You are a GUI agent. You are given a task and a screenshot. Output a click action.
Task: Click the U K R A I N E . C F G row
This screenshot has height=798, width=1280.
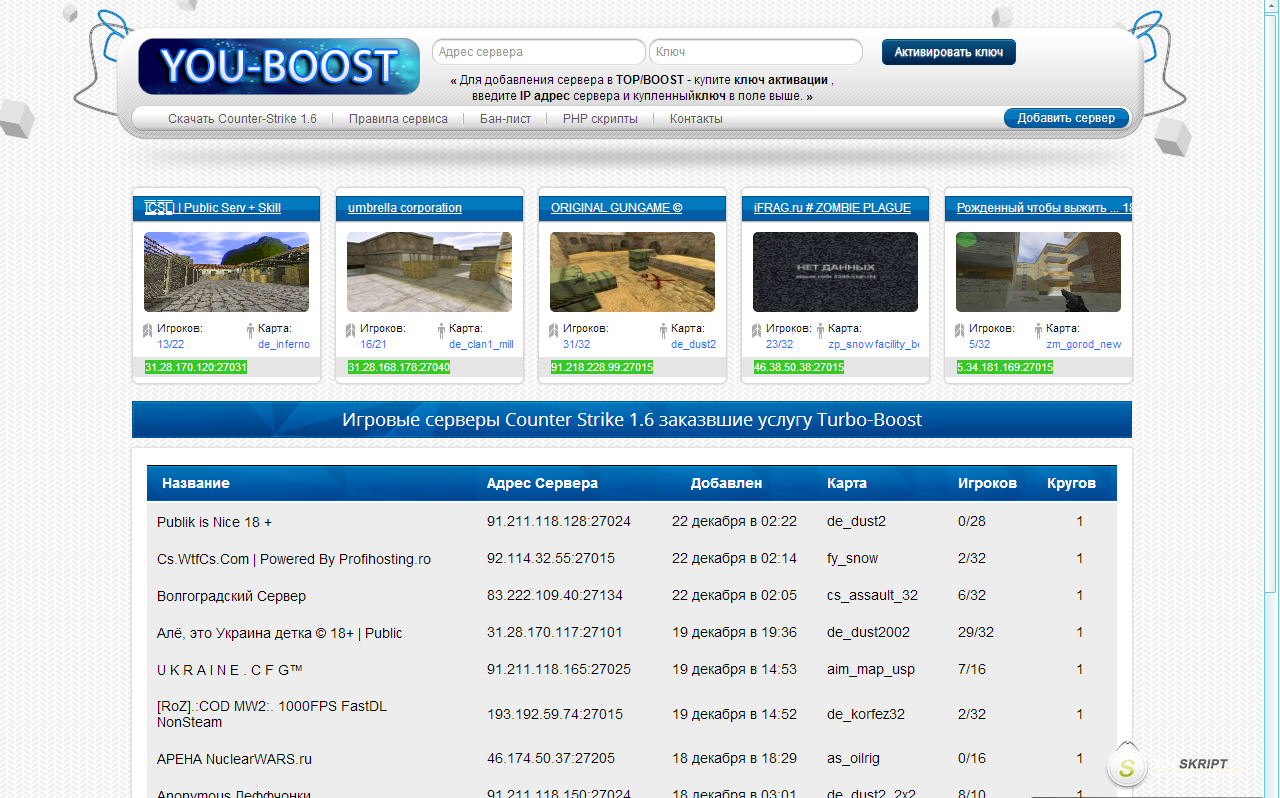click(632, 669)
